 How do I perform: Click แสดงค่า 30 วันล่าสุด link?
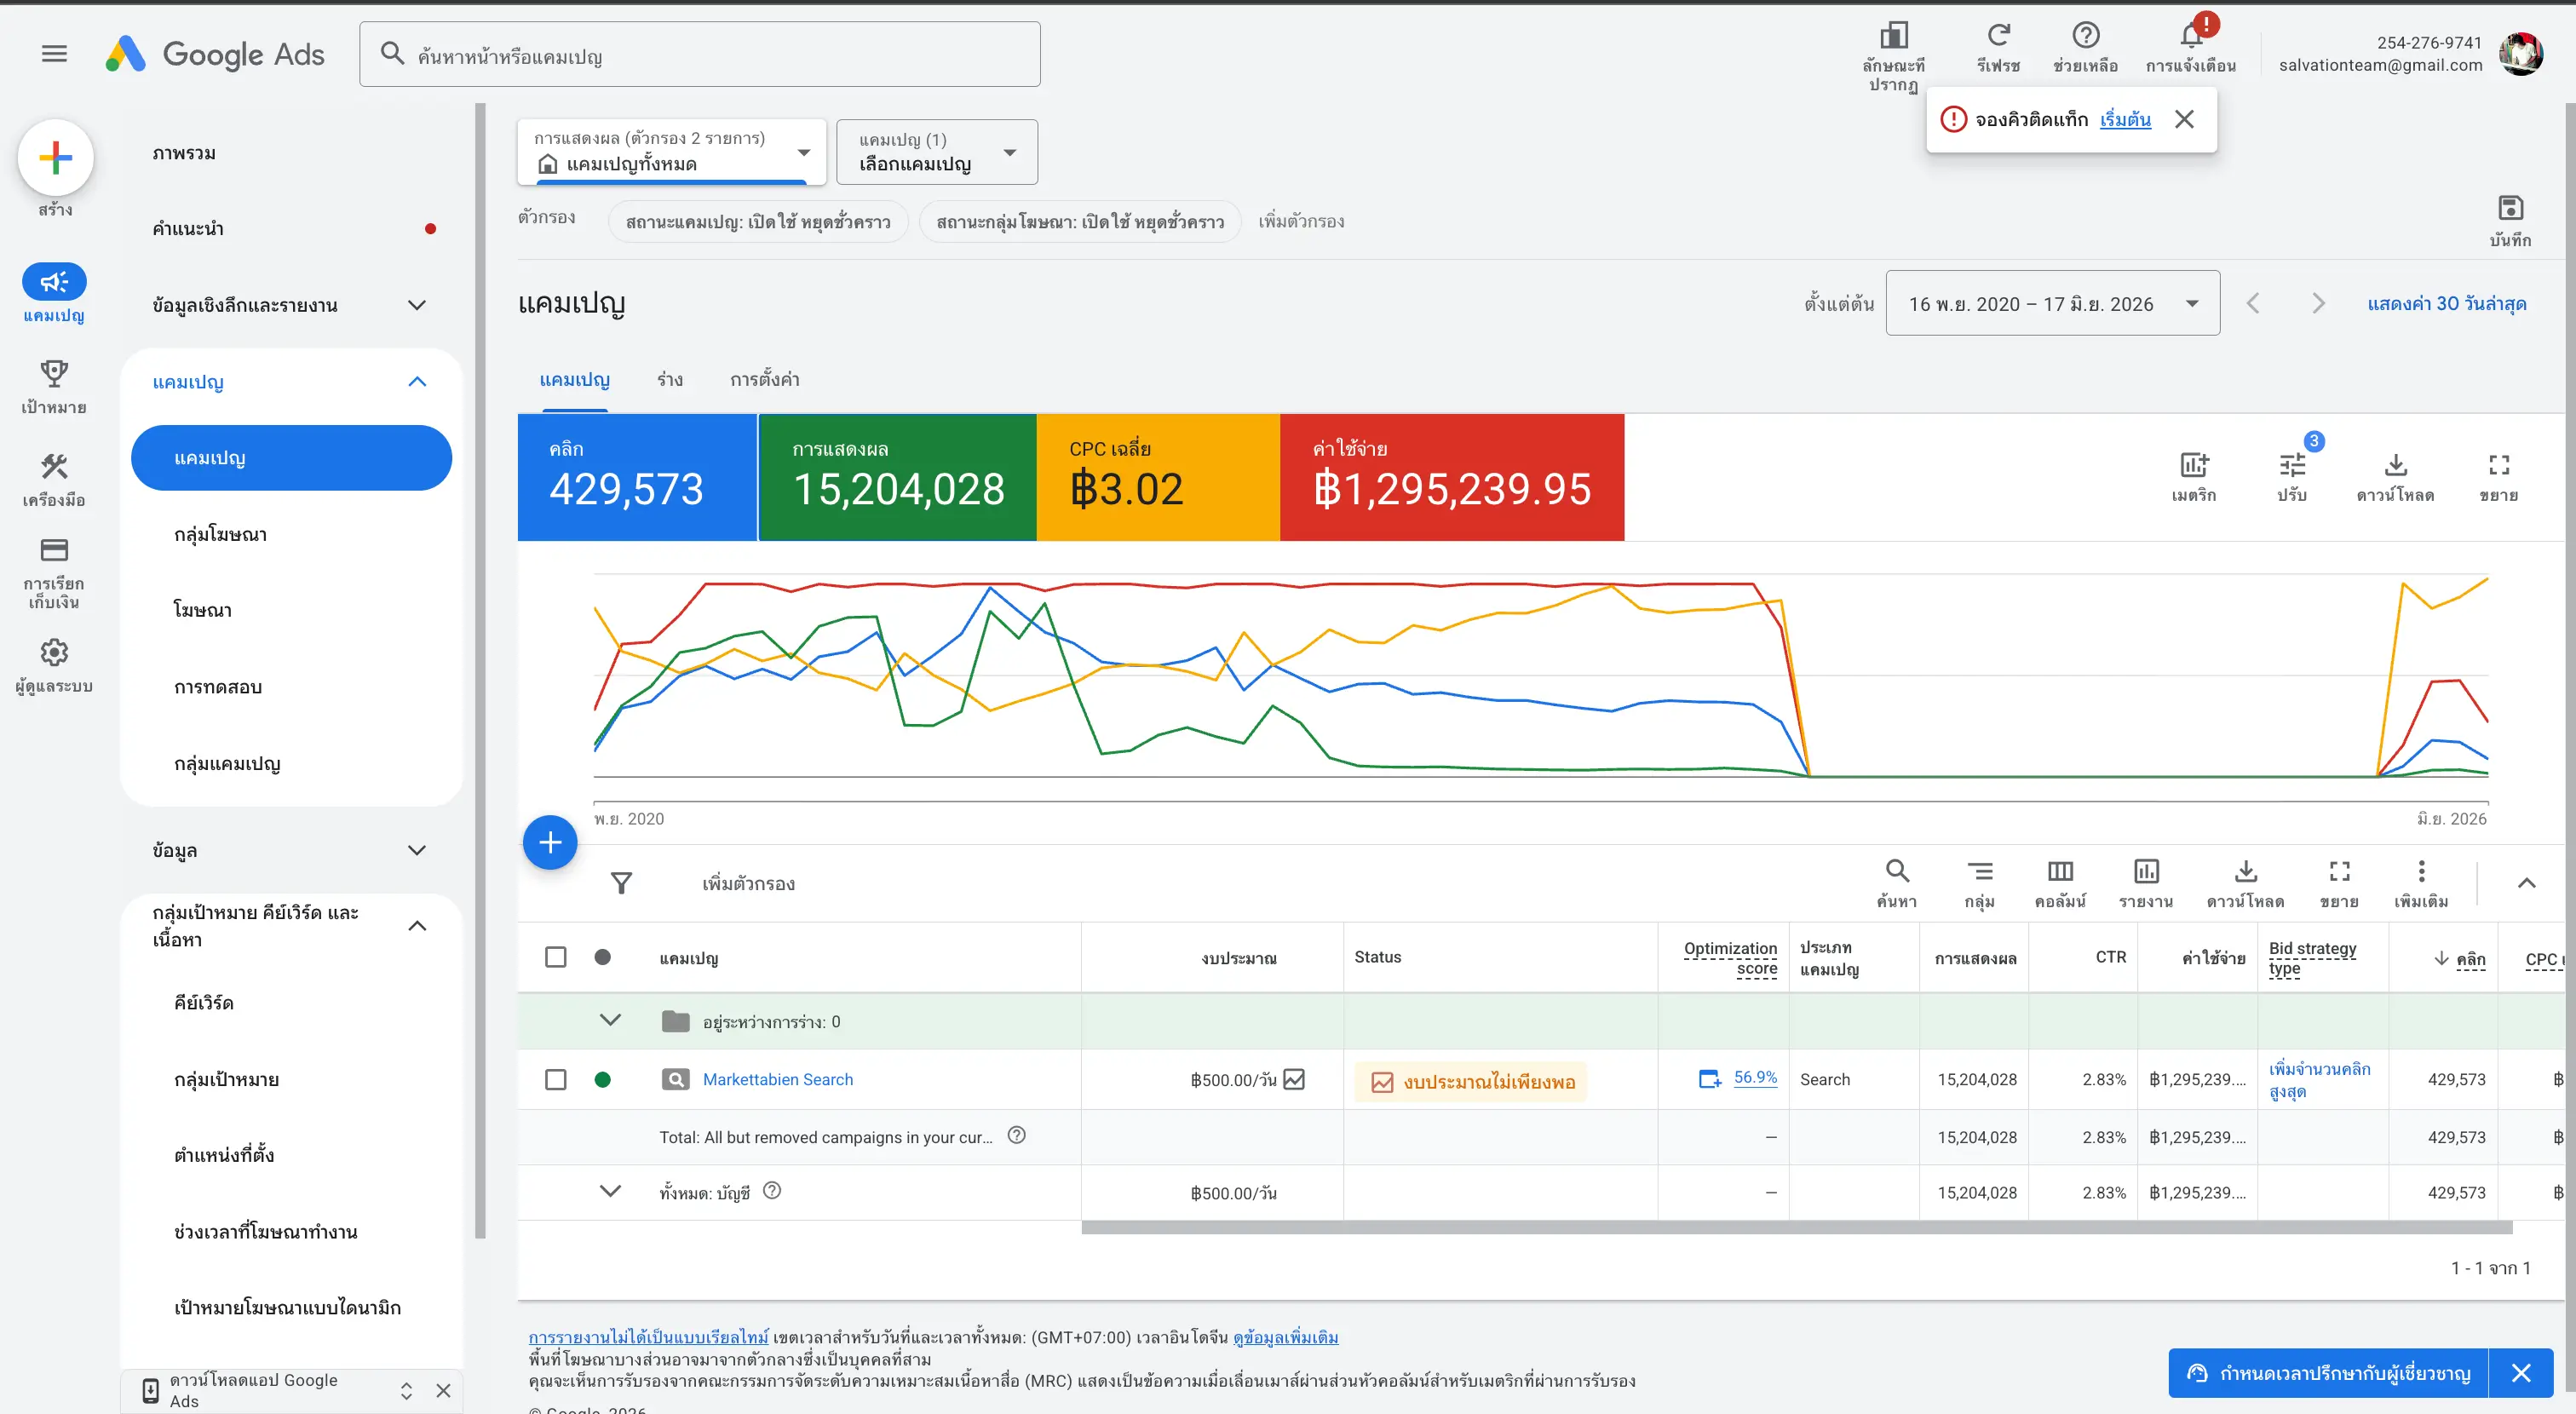(x=2446, y=303)
